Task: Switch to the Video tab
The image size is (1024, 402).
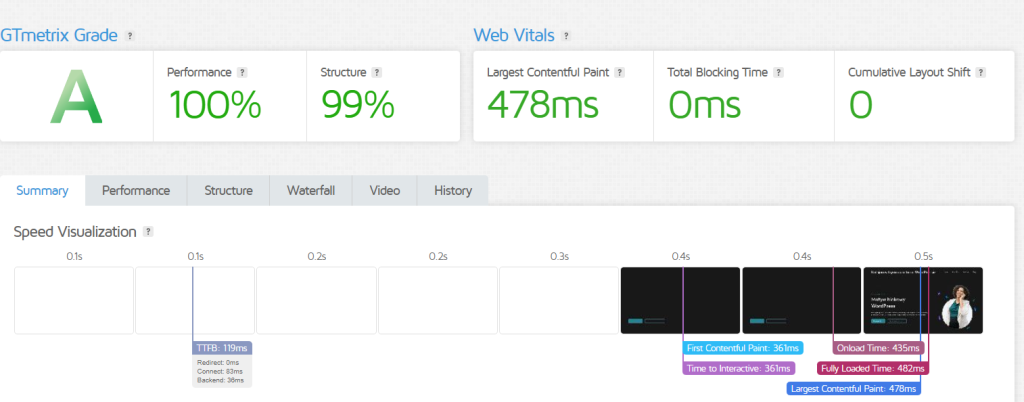Action: [x=385, y=191]
